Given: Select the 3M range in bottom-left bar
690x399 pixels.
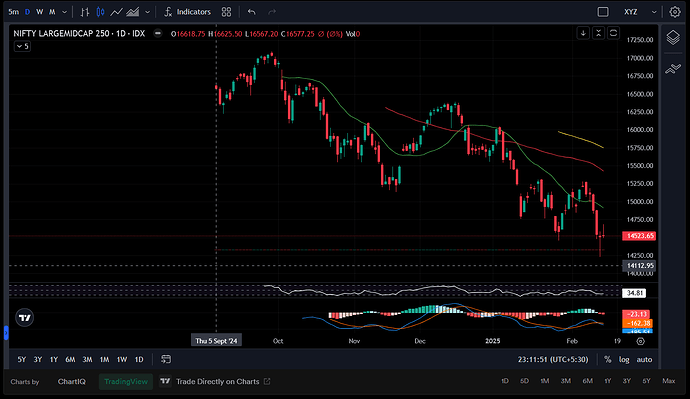Looking at the screenshot, I should click(x=88, y=359).
